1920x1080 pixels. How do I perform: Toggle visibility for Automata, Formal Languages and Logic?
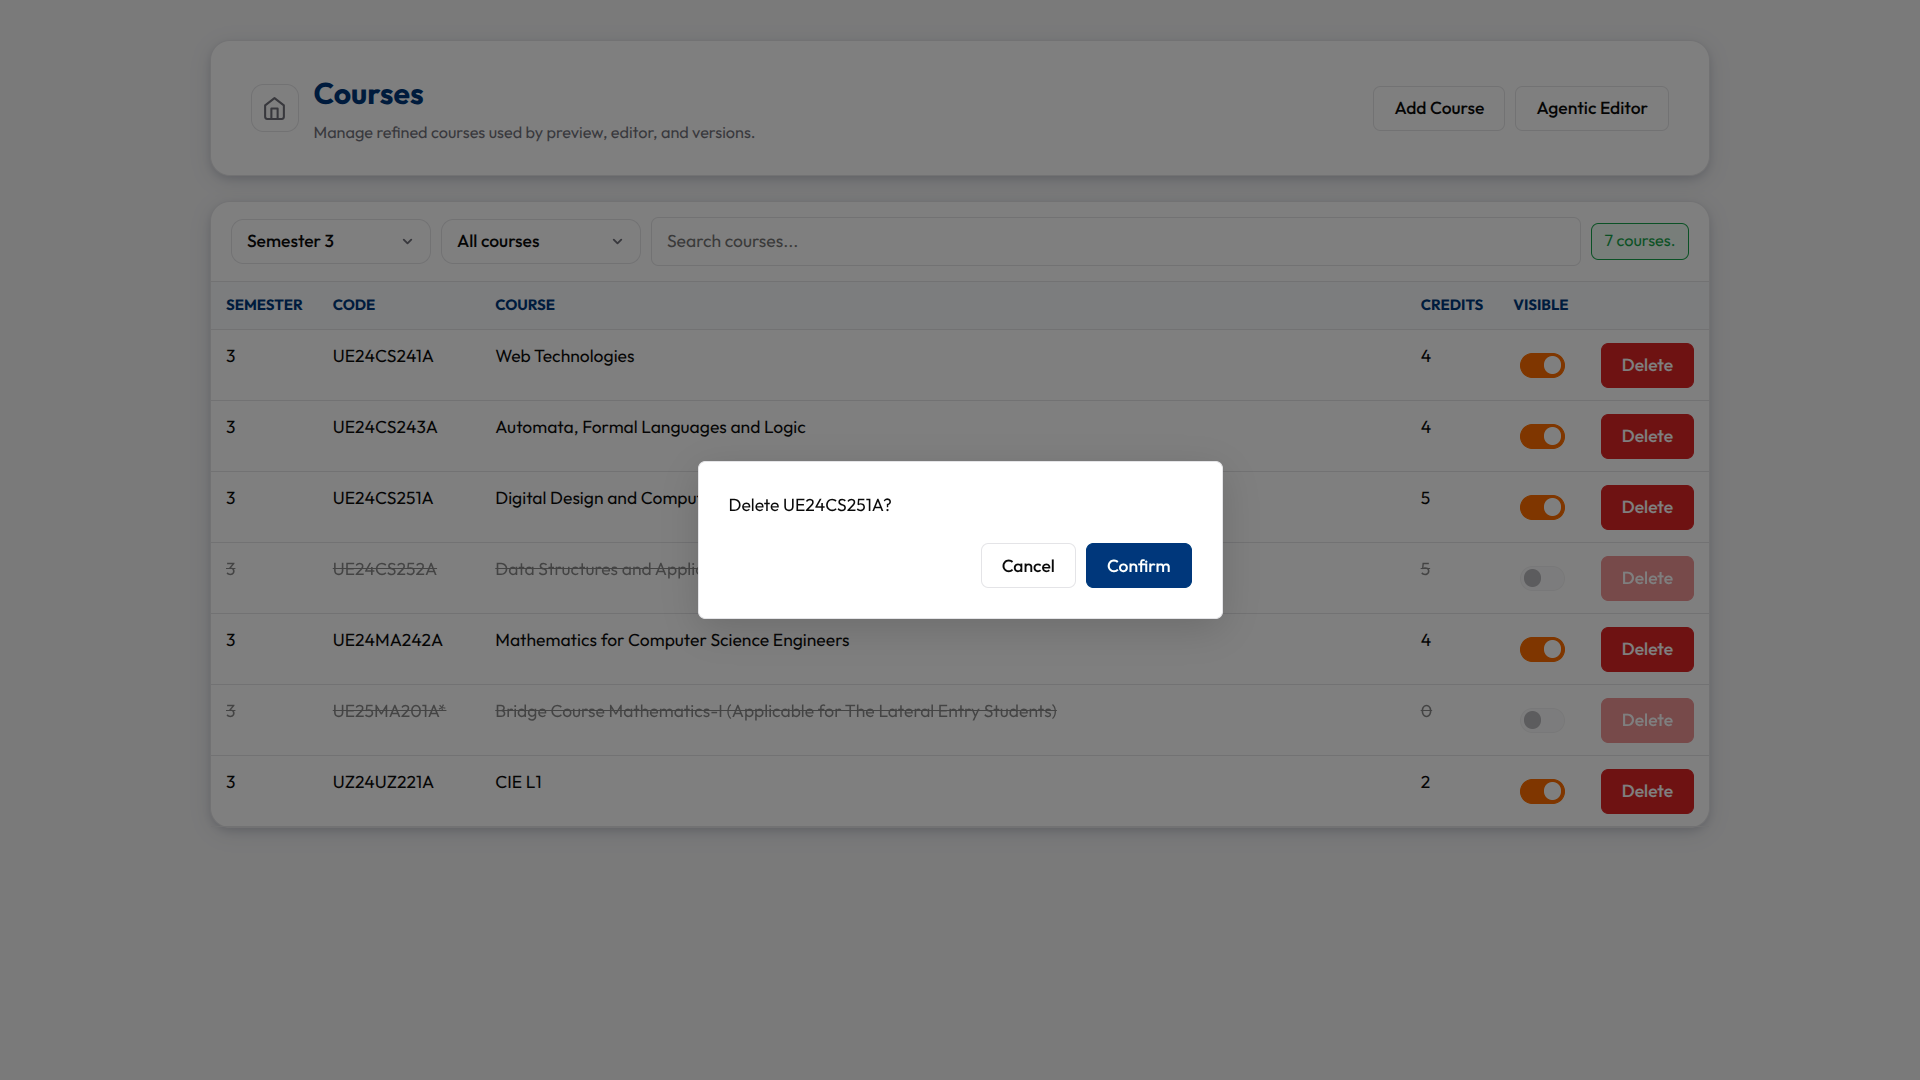(1542, 436)
